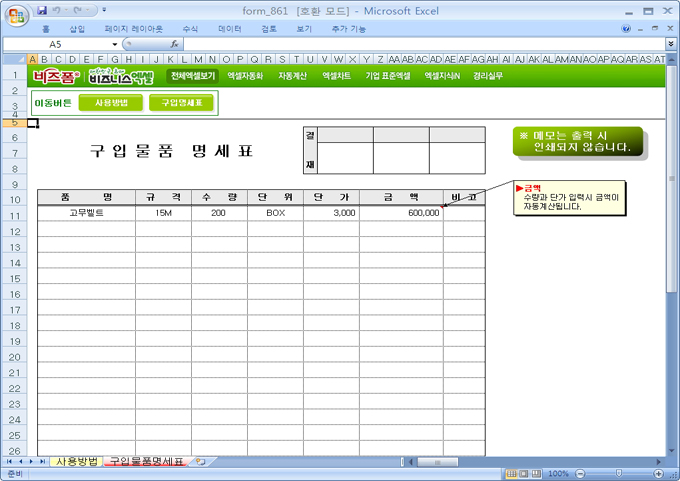Click the insert function fx icon
This screenshot has width=680, height=481.
[x=175, y=44]
